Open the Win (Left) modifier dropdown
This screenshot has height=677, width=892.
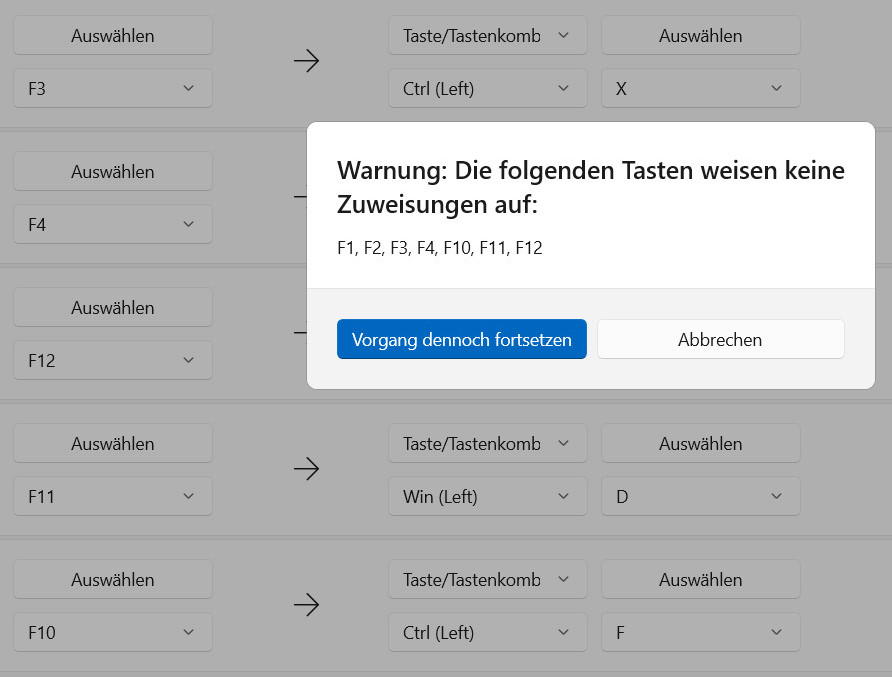click(487, 496)
